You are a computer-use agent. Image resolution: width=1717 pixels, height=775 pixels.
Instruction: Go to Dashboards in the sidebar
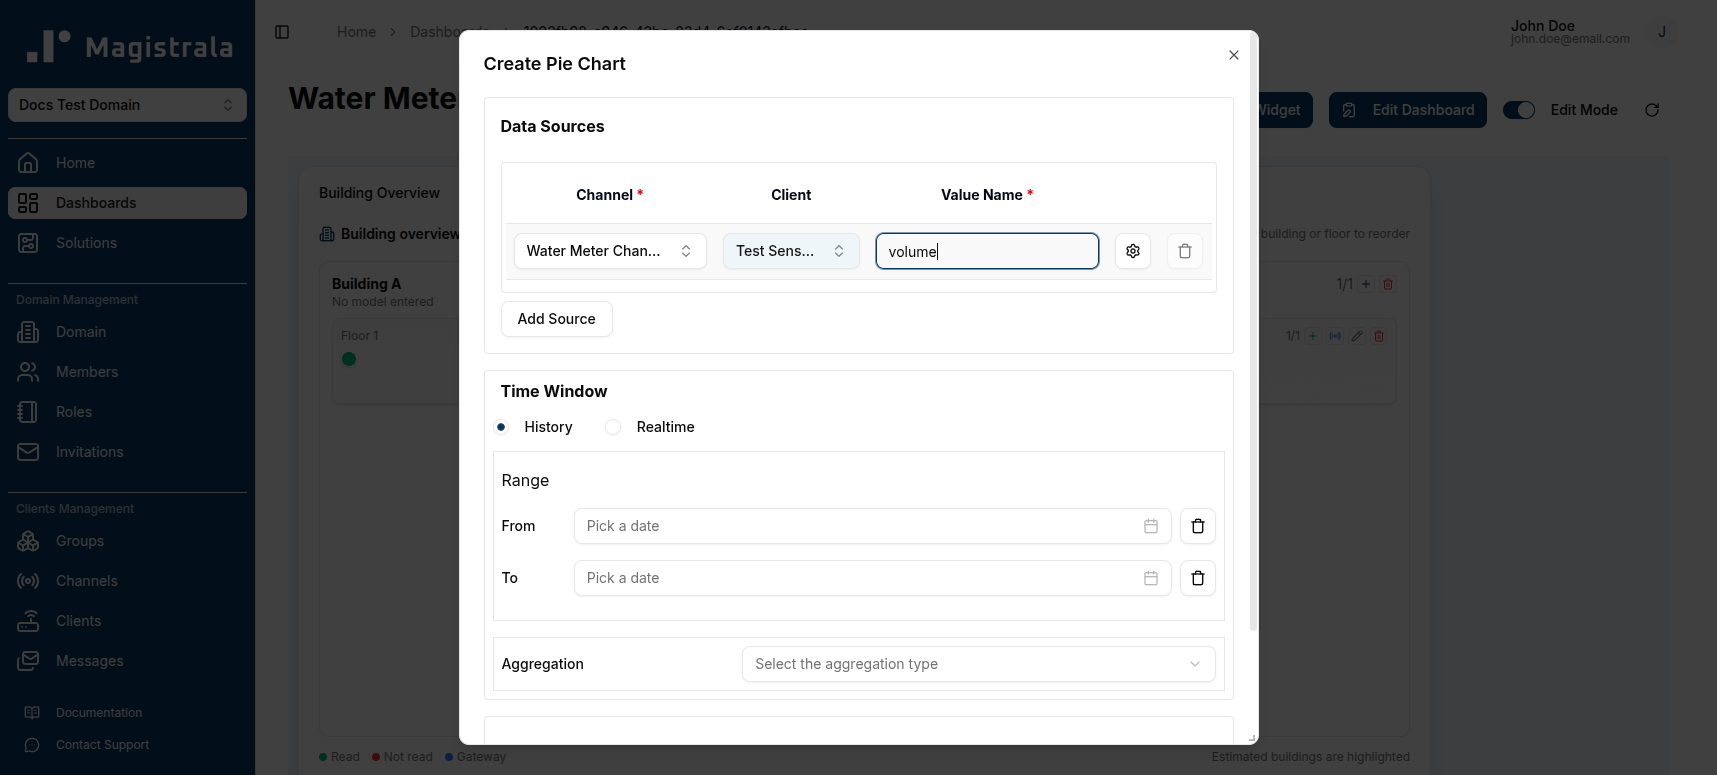(127, 203)
